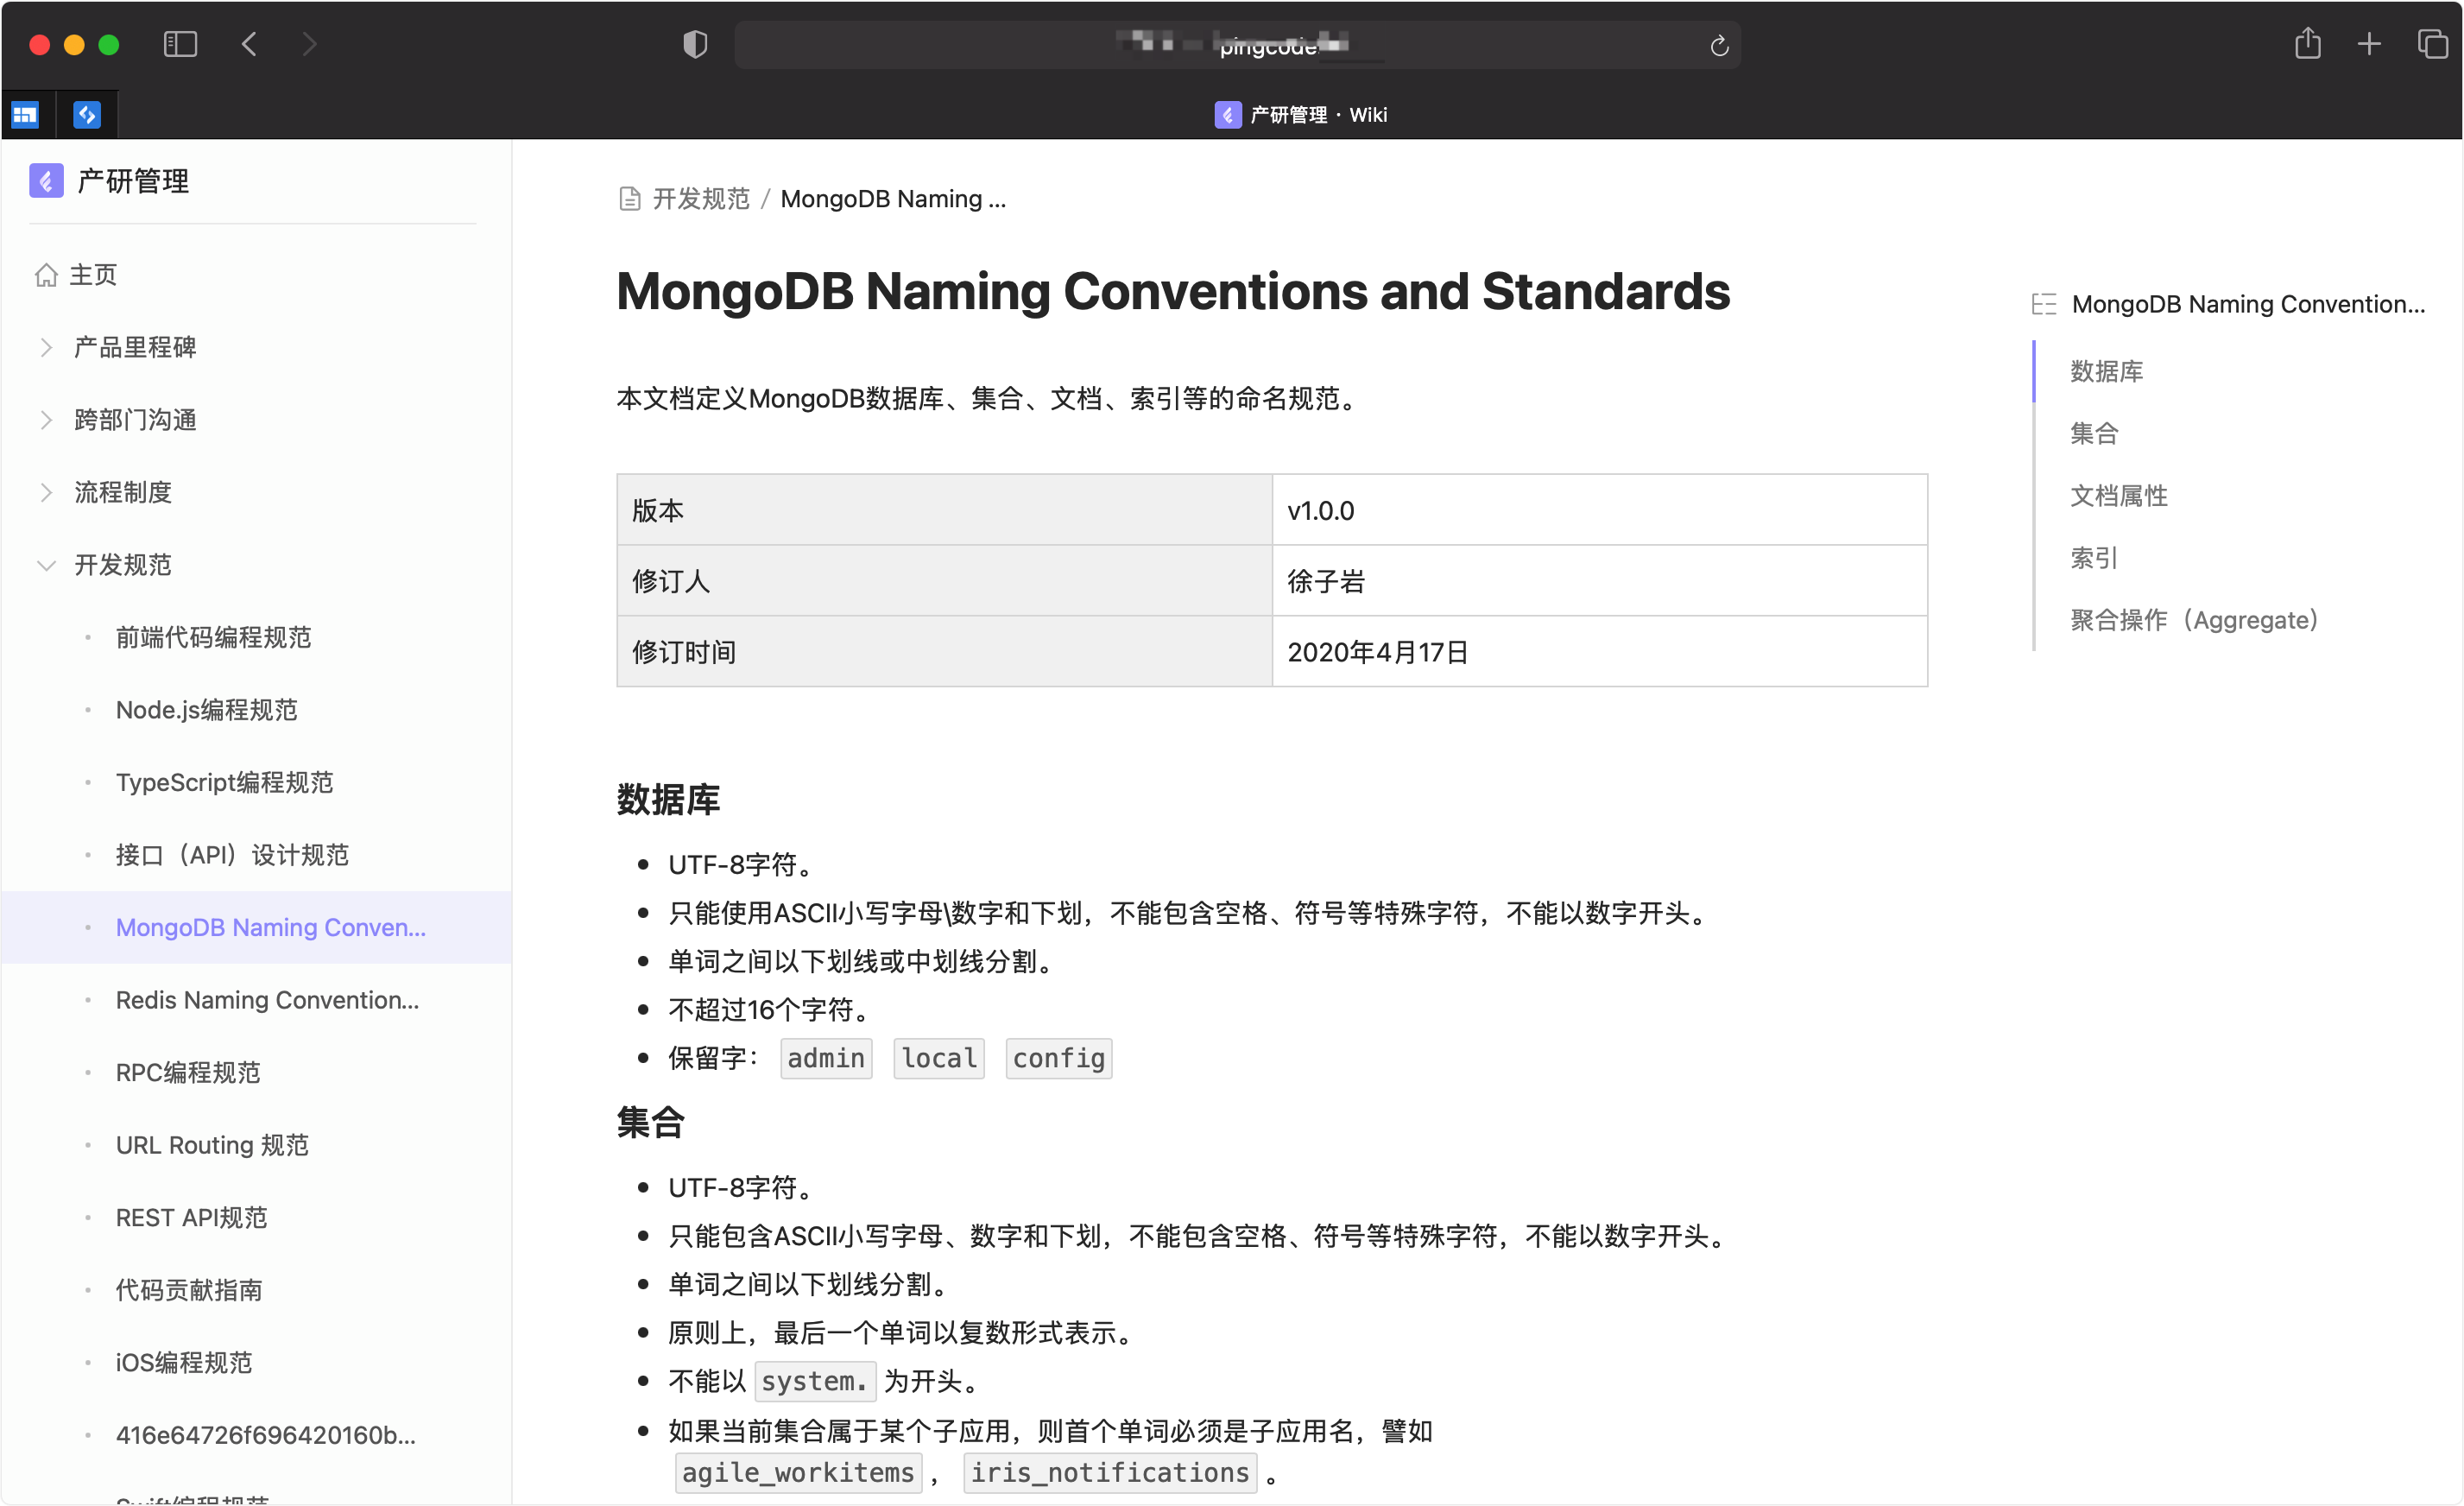Open 代码贡献指南 page
Viewport: 2464px width, 1506px height.
click(x=189, y=1290)
